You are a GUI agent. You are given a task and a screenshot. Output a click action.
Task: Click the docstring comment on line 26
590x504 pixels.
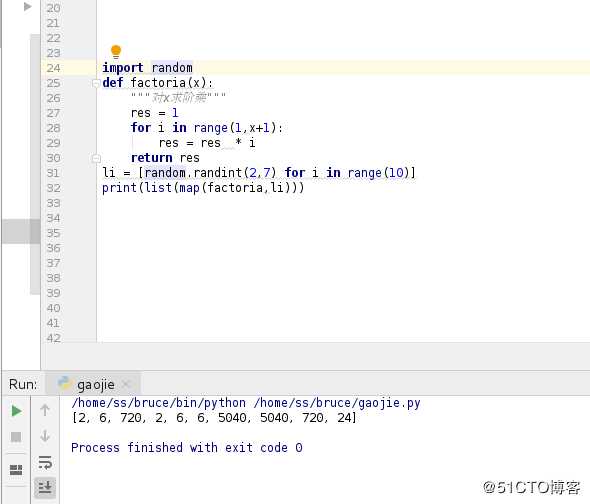(178, 97)
